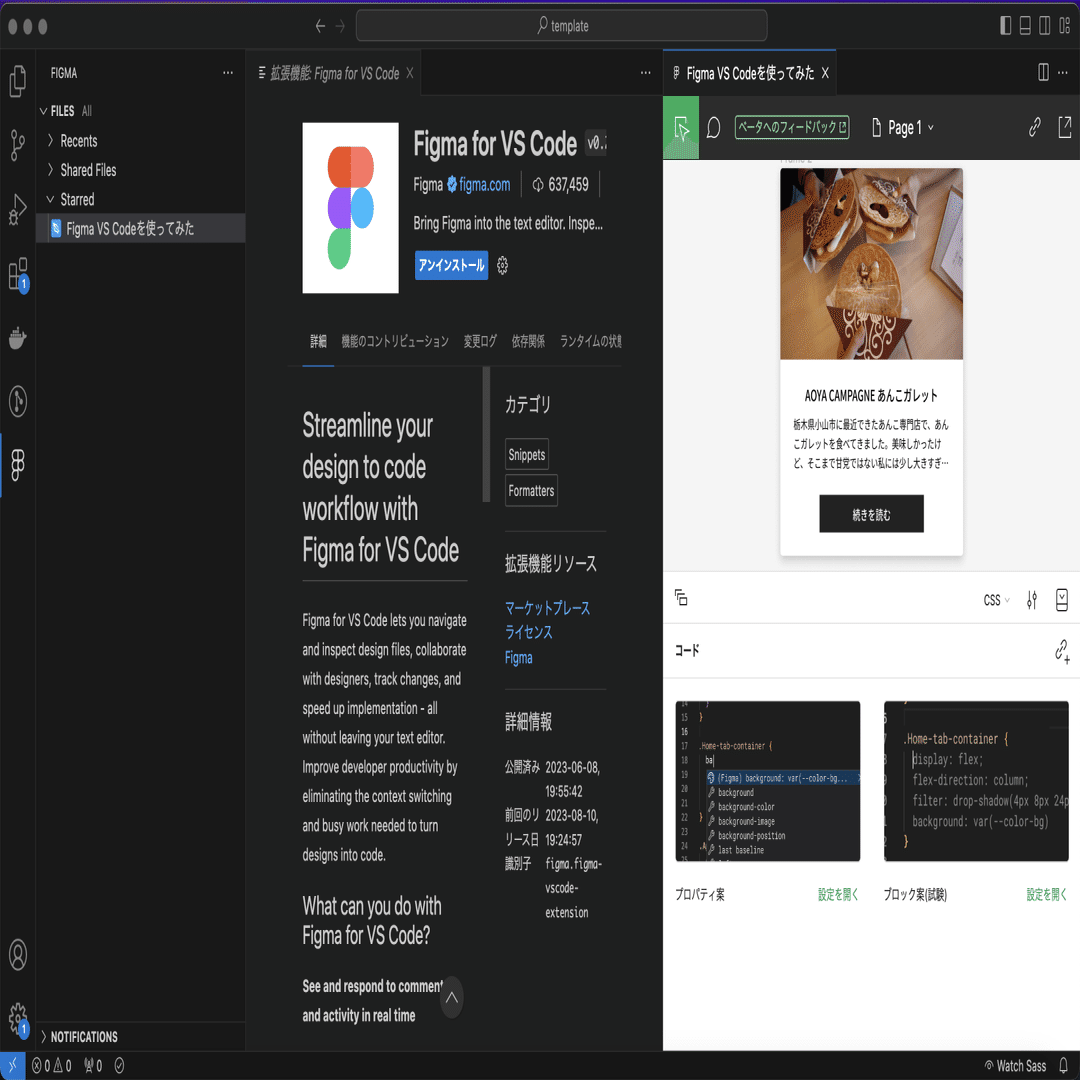1080x1080 pixels.
Task: Click the property suggestion code preview image
Action: pos(767,781)
